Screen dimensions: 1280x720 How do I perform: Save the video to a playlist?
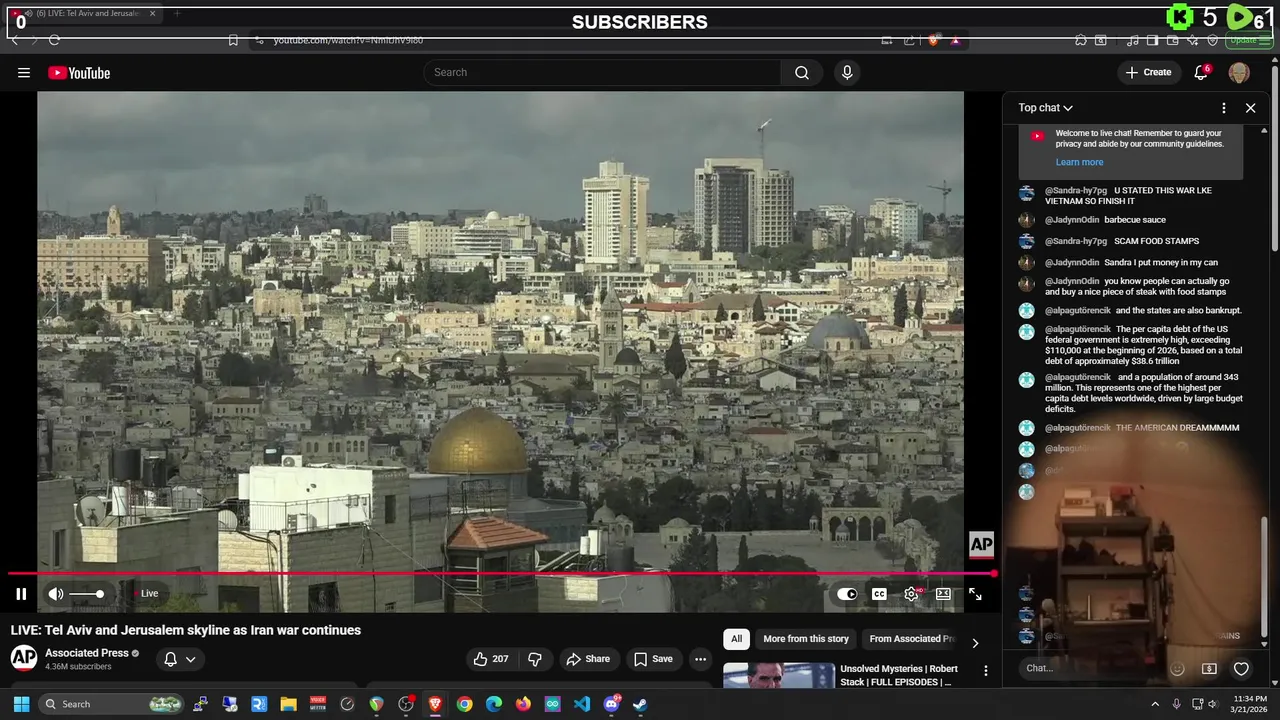click(654, 659)
